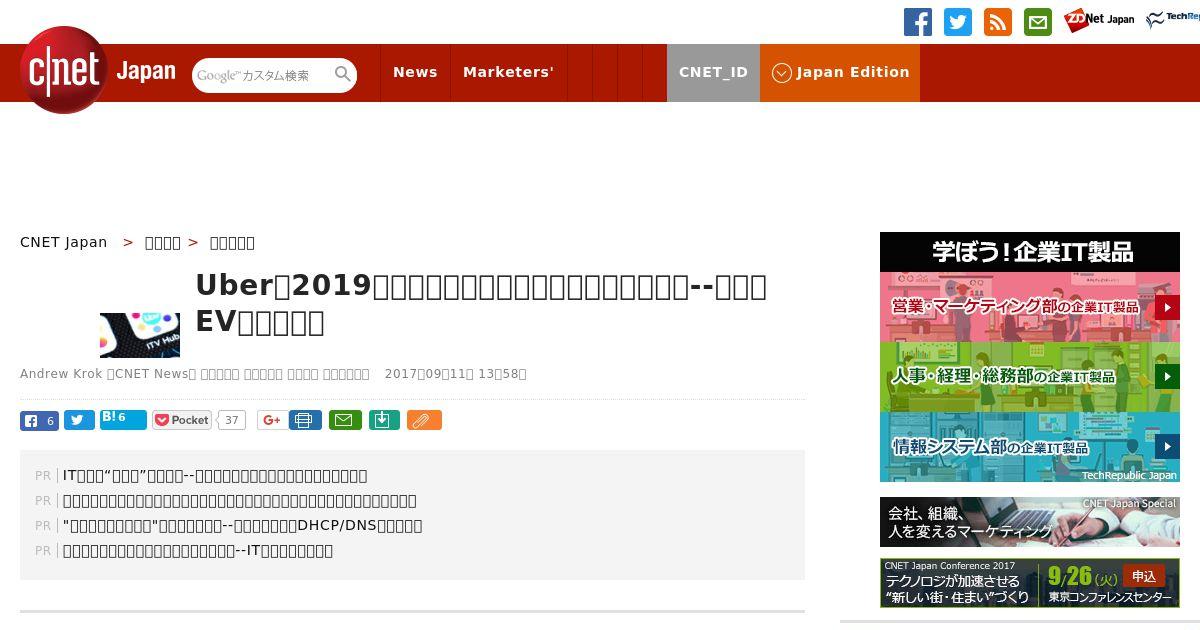
Task: Open the CNET Japan Special marketing banner
Action: click(x=1030, y=522)
